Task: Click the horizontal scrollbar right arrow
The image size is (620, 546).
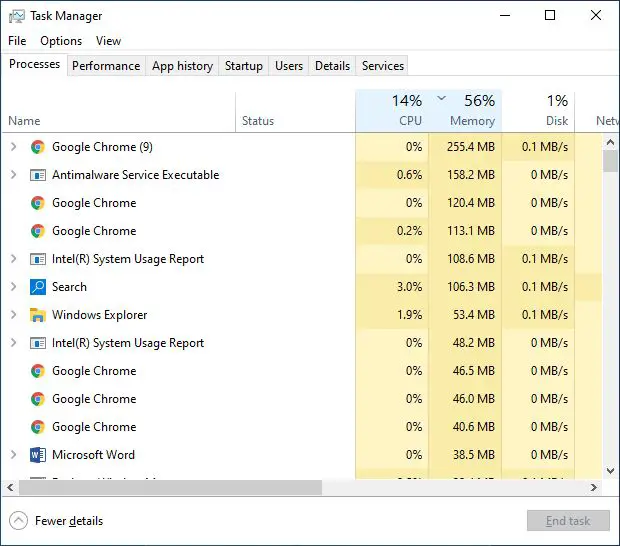Action: pos(594,488)
